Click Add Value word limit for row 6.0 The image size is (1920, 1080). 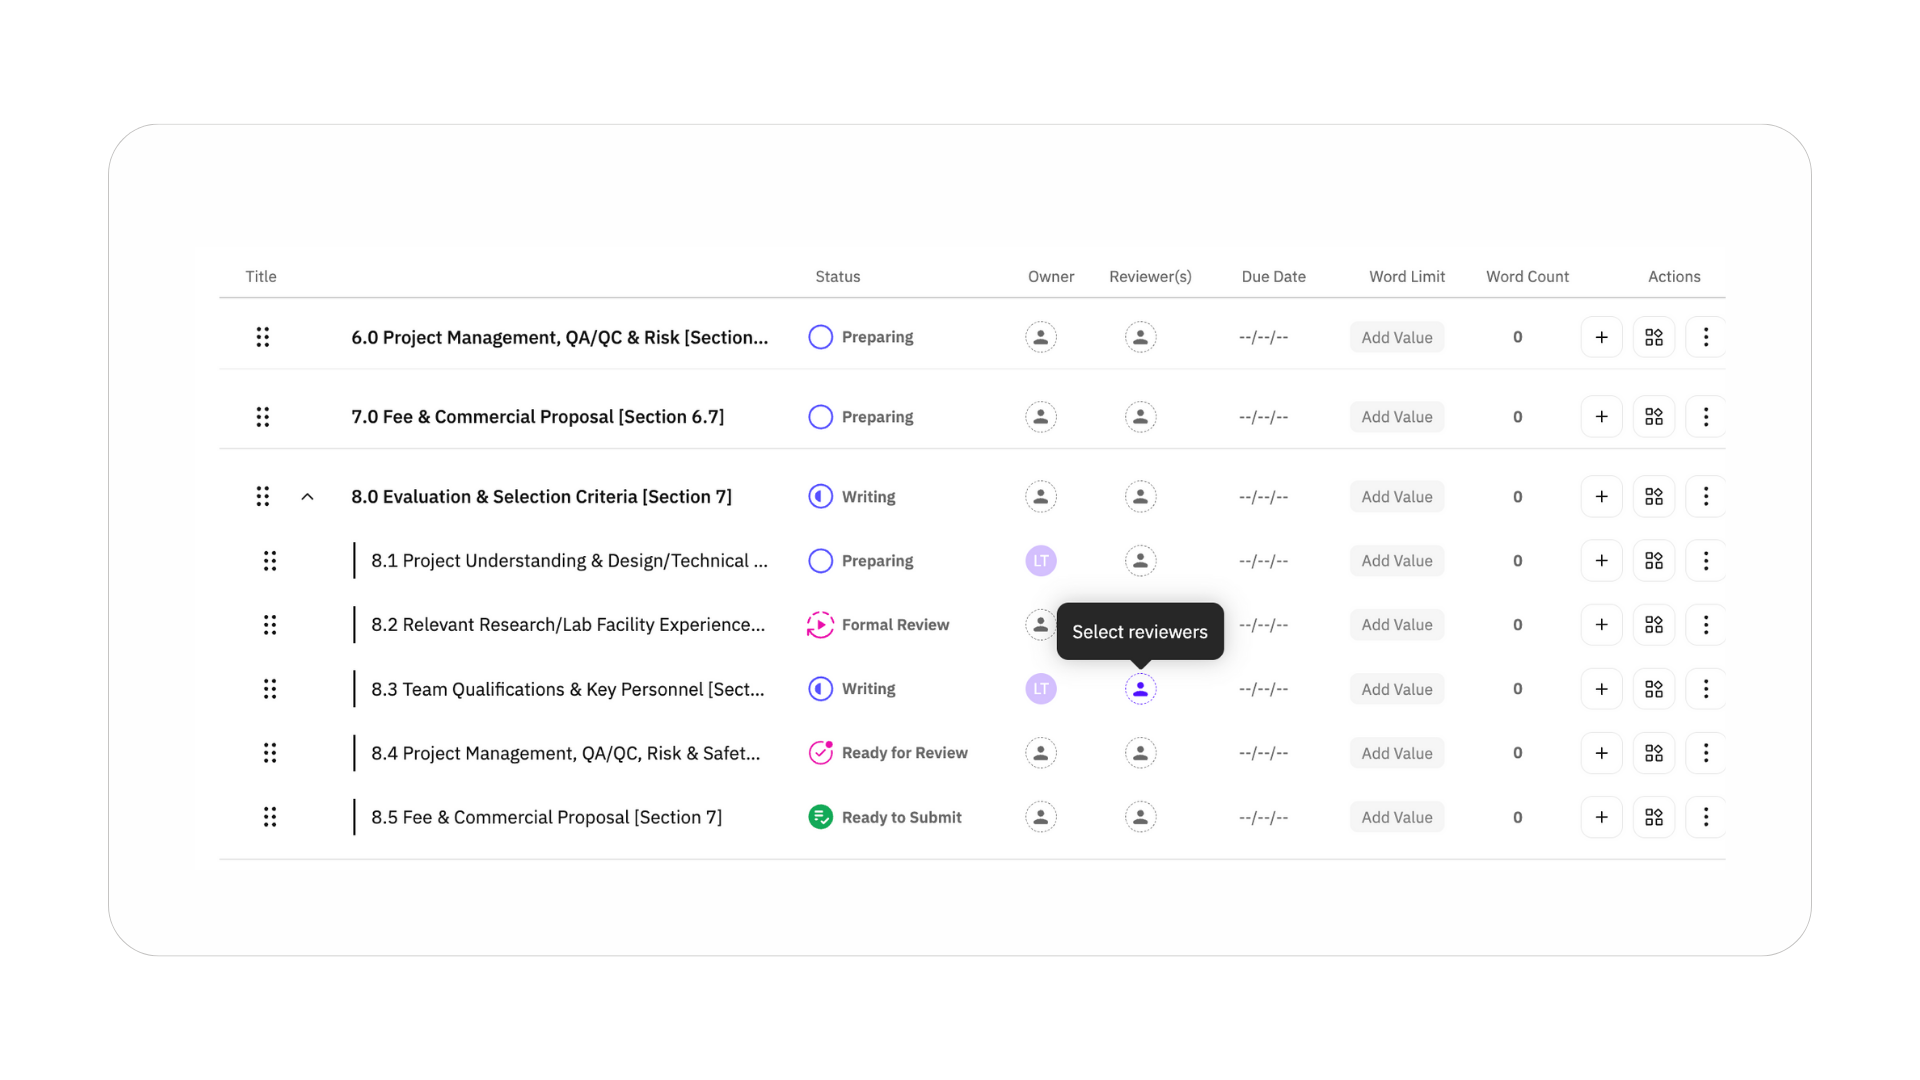click(x=1396, y=337)
